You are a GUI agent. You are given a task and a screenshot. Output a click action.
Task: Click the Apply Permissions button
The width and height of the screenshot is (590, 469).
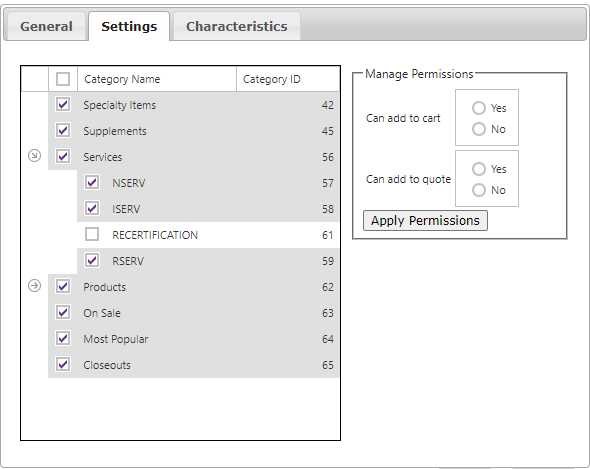click(425, 221)
